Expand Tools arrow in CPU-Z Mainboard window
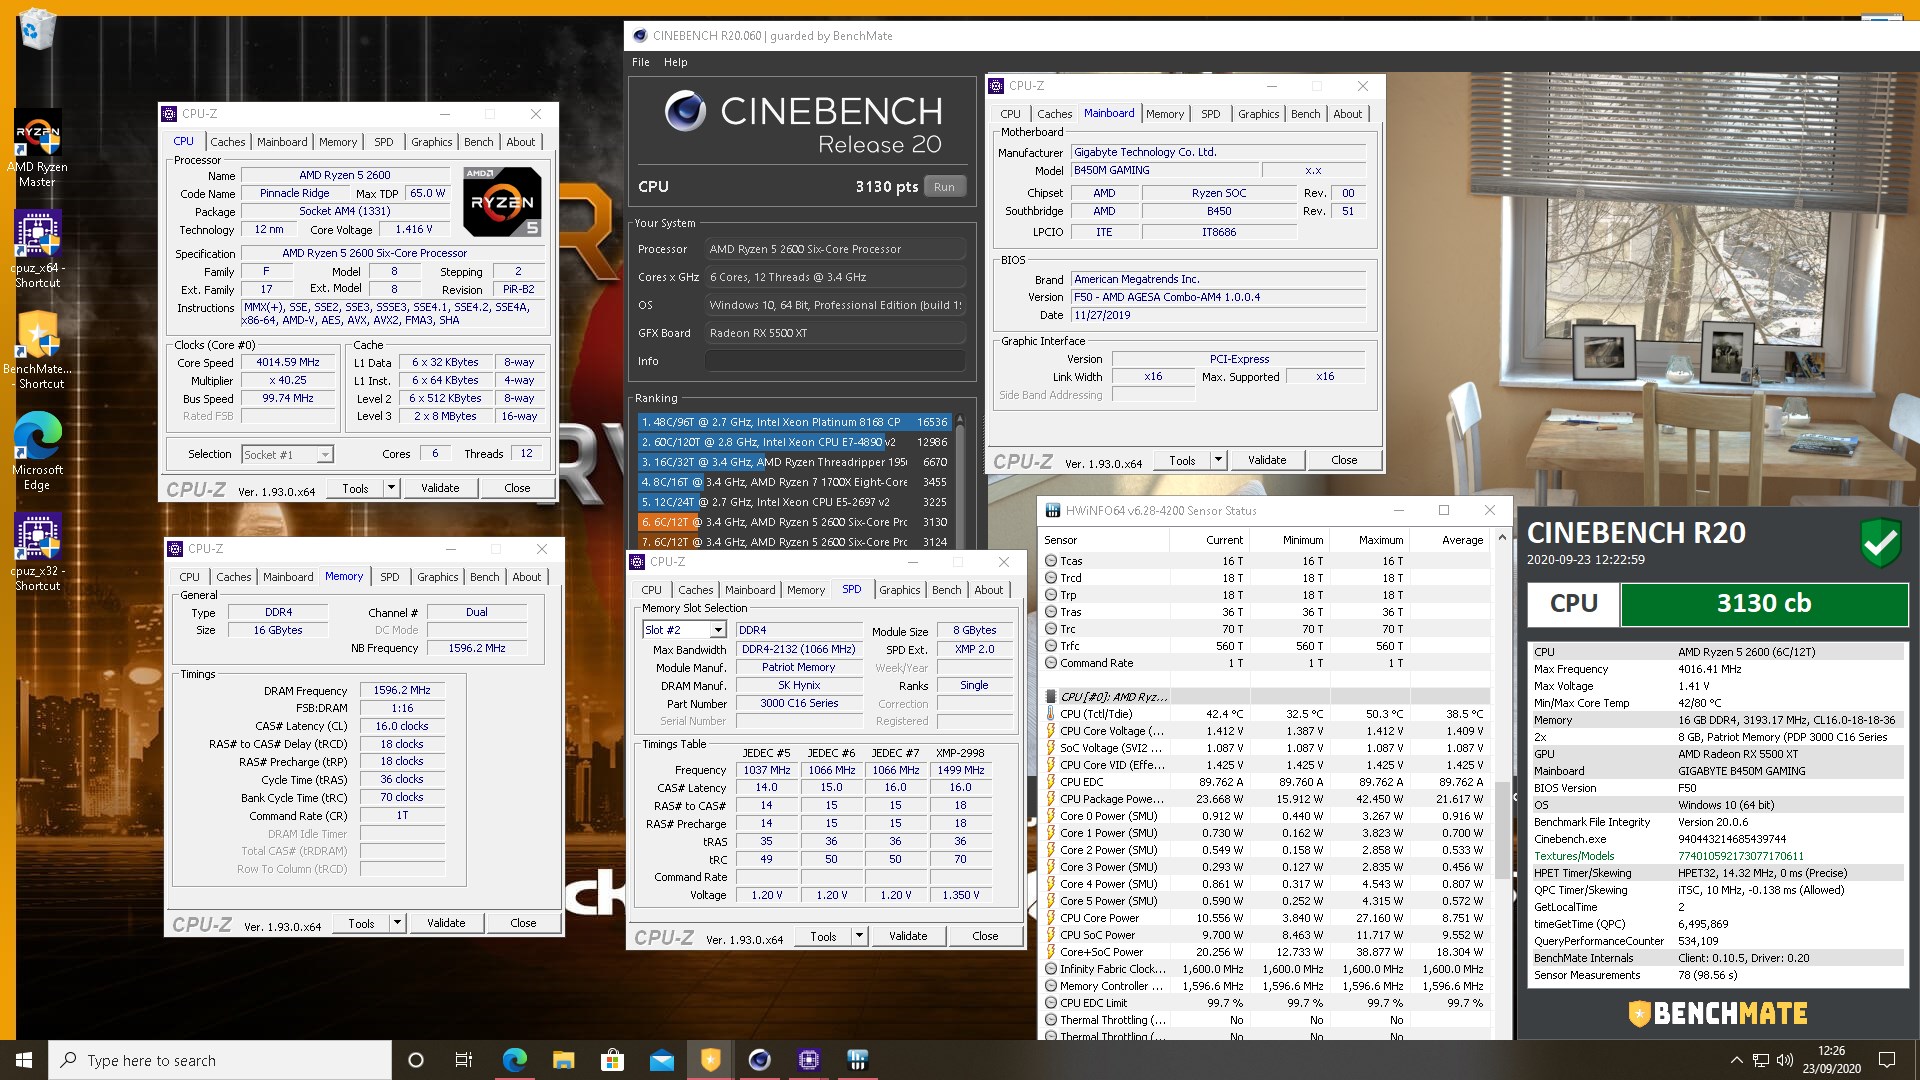1920x1080 pixels. click(x=1219, y=460)
